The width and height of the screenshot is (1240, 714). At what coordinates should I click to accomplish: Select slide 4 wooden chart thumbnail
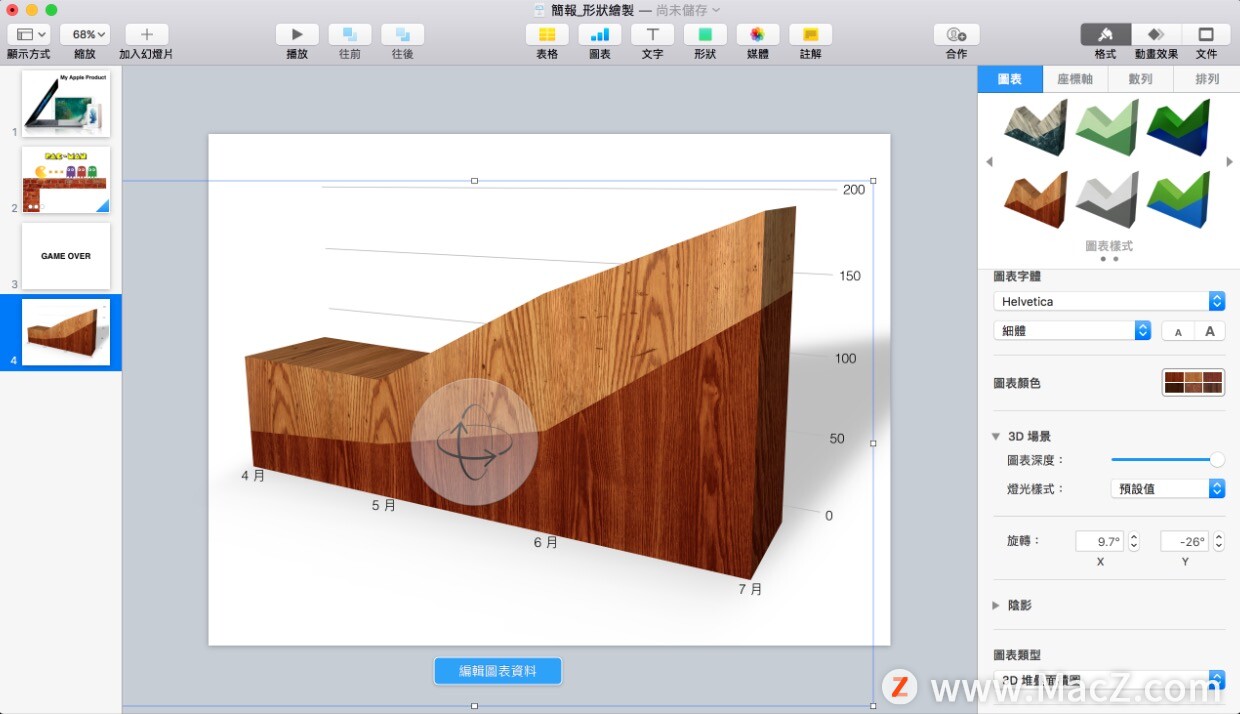pos(66,332)
